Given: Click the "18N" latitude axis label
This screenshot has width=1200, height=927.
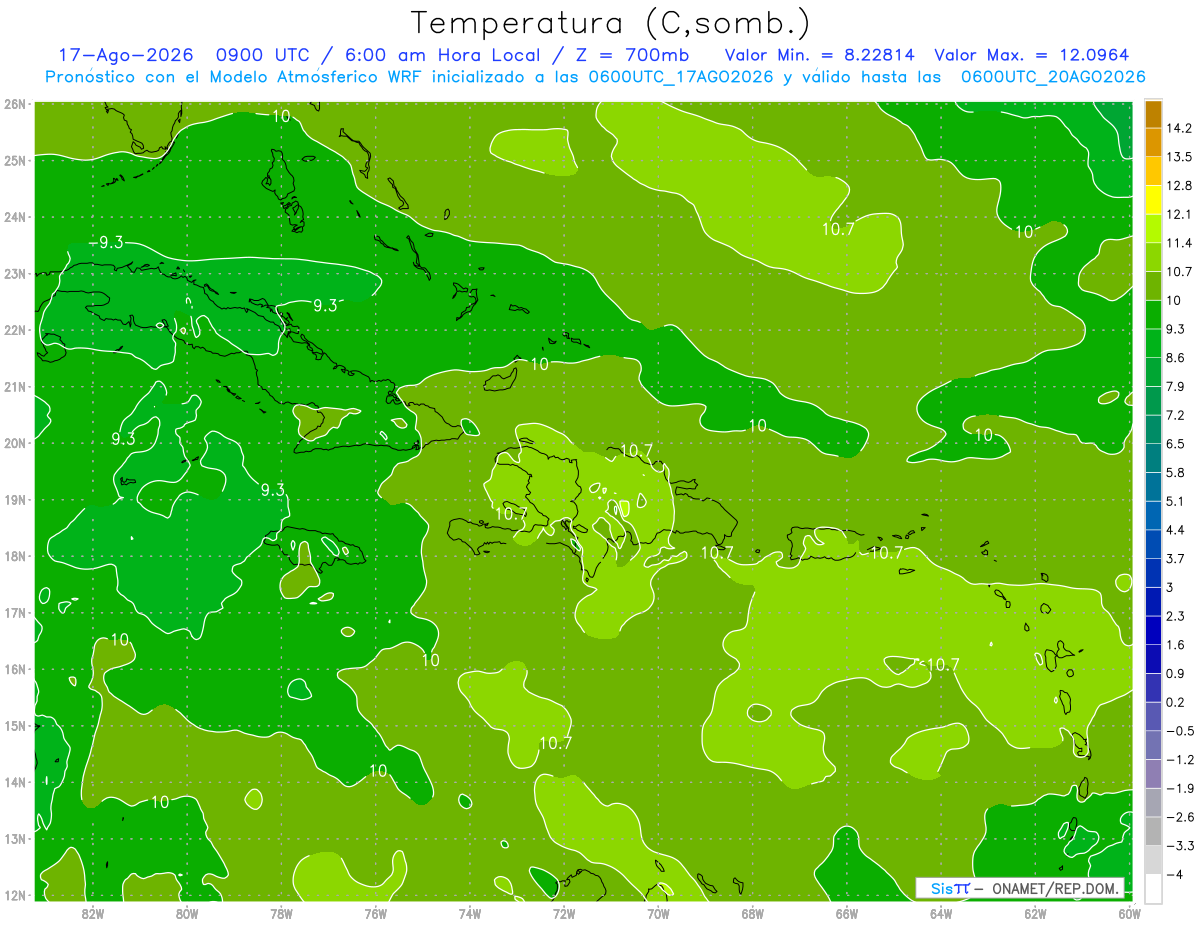Looking at the screenshot, I should click(x=15, y=556).
